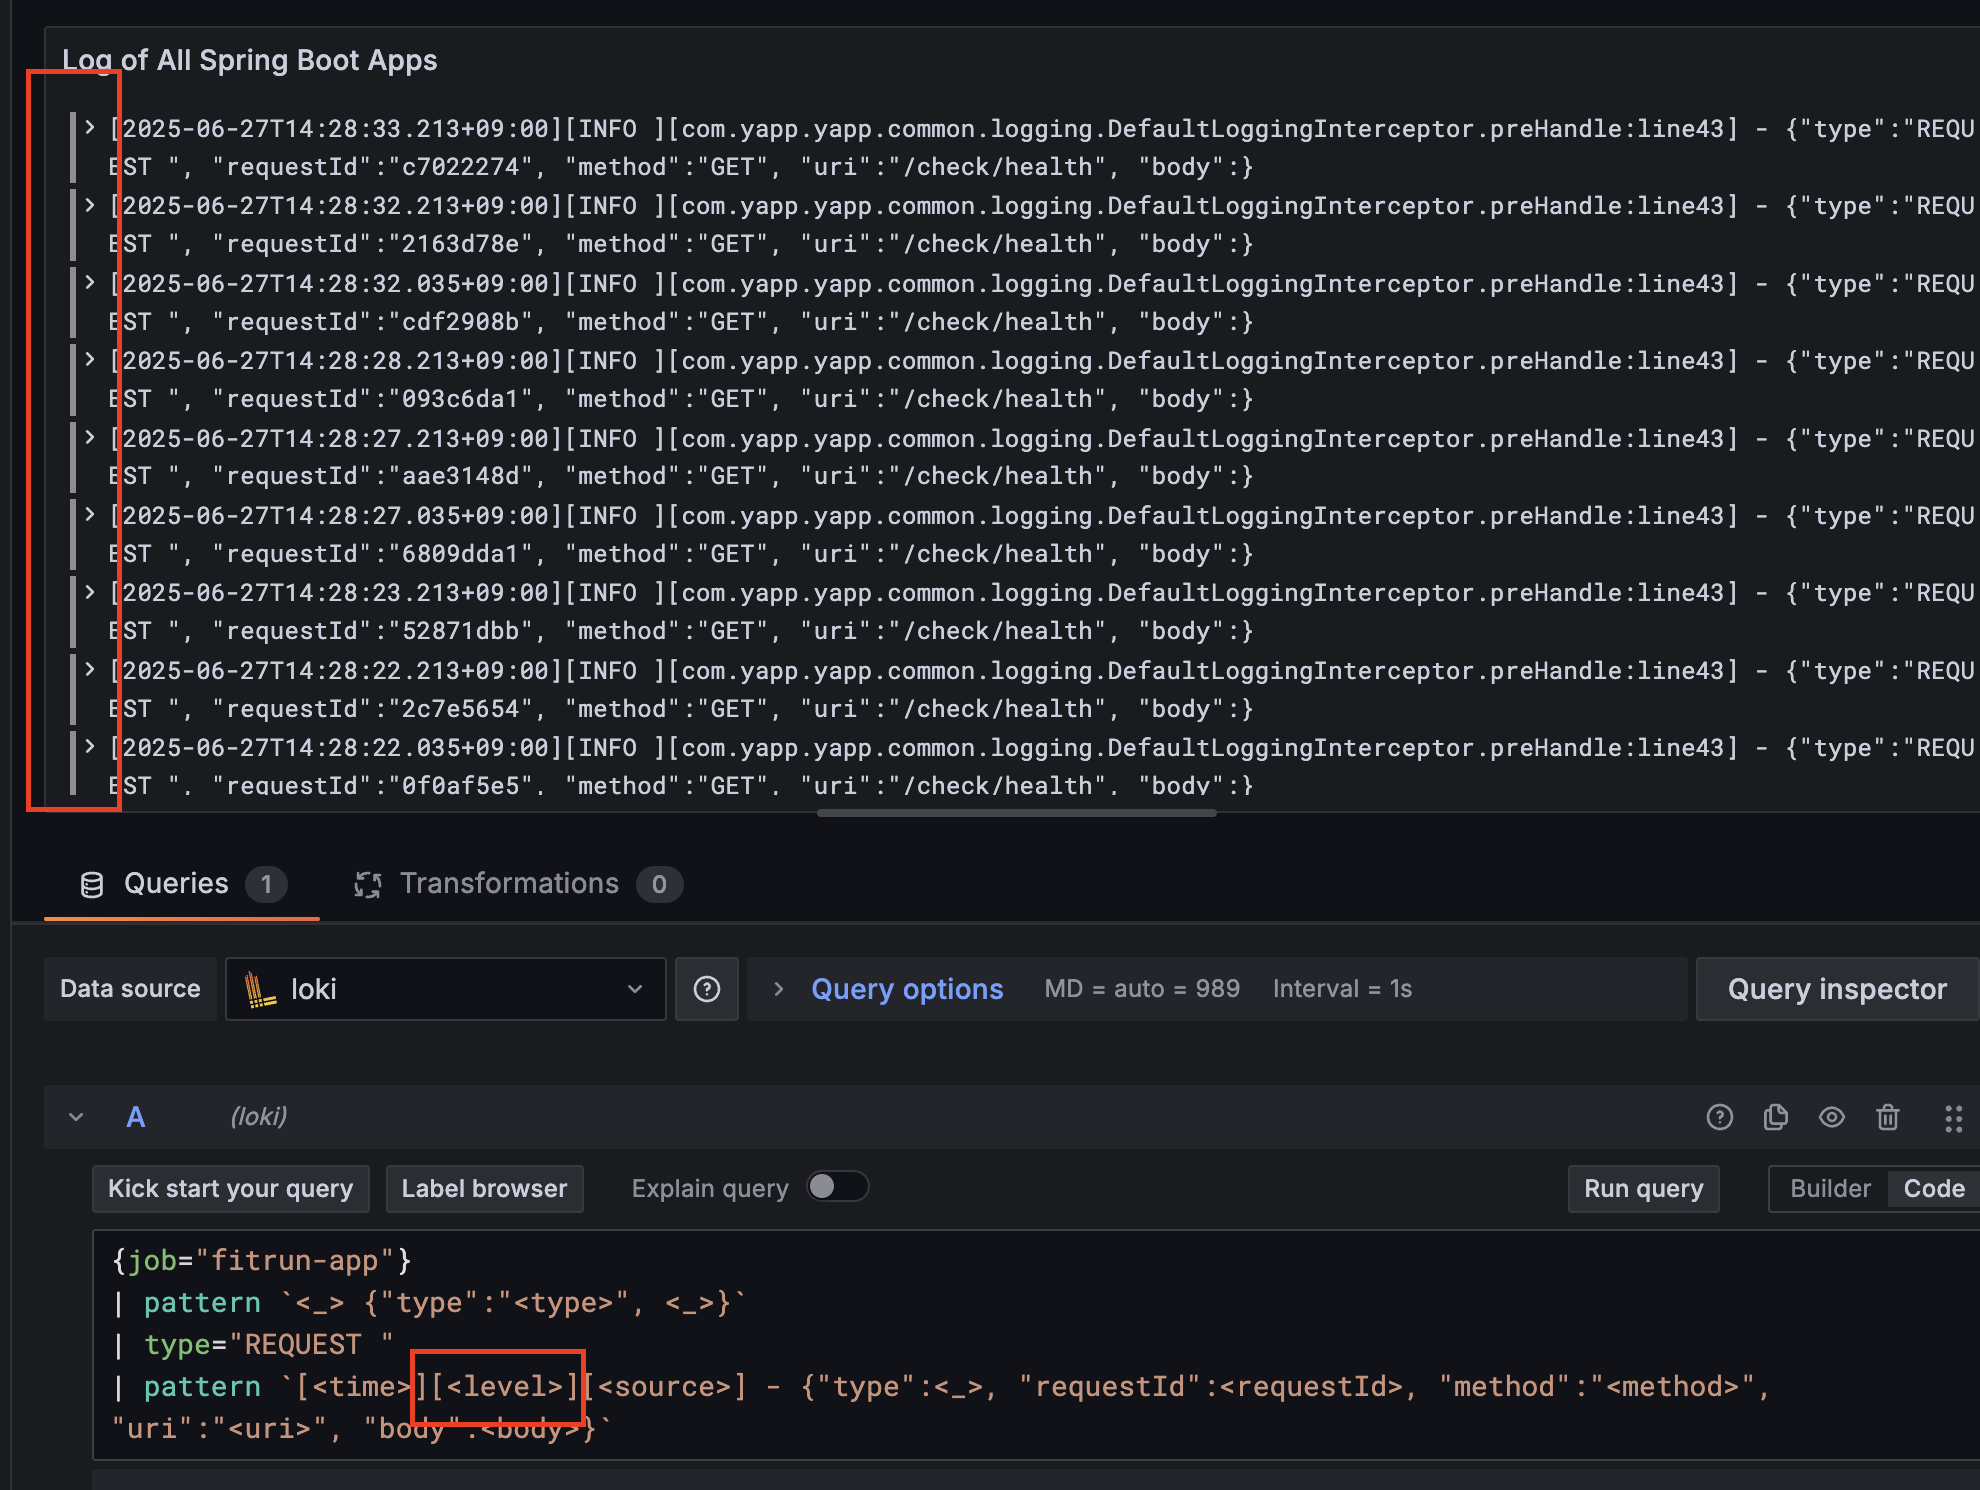Open the Label browser
The image size is (1980, 1490).
point(485,1189)
